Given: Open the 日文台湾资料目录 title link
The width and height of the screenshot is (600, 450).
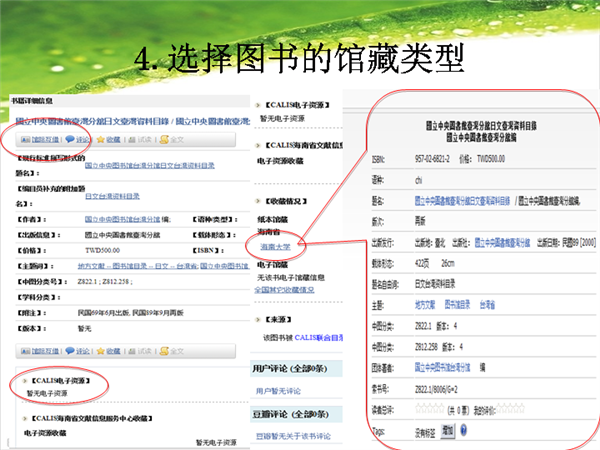Looking at the screenshot, I should coord(112,196).
